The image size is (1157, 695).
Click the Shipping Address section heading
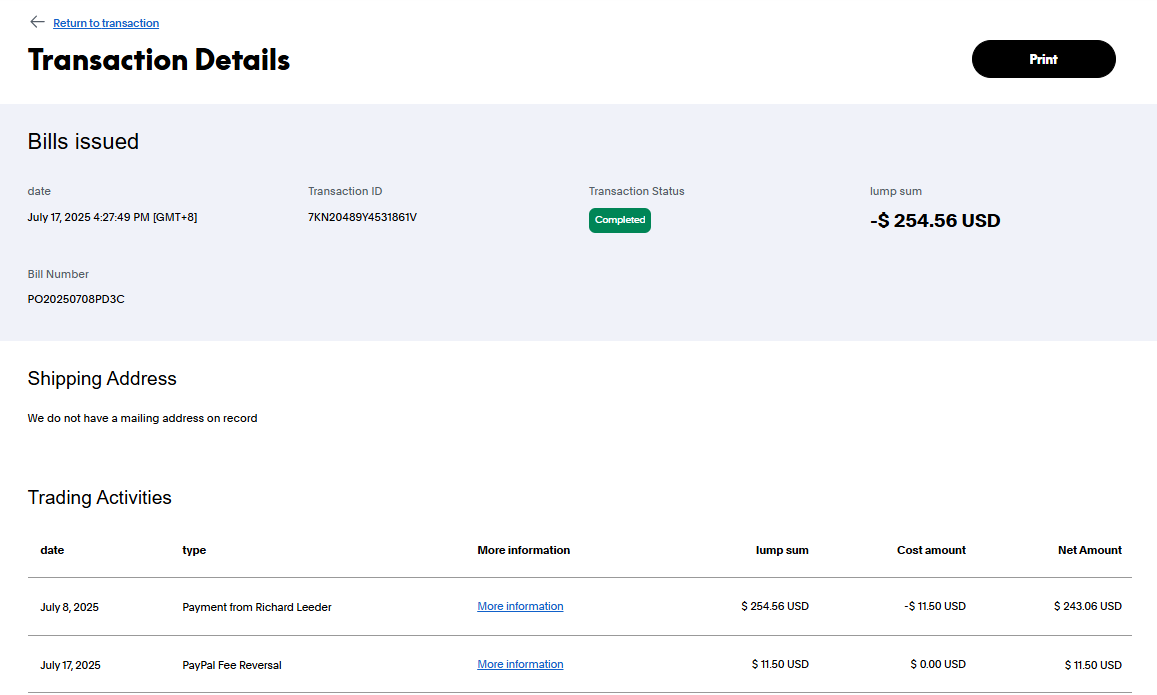(x=102, y=379)
